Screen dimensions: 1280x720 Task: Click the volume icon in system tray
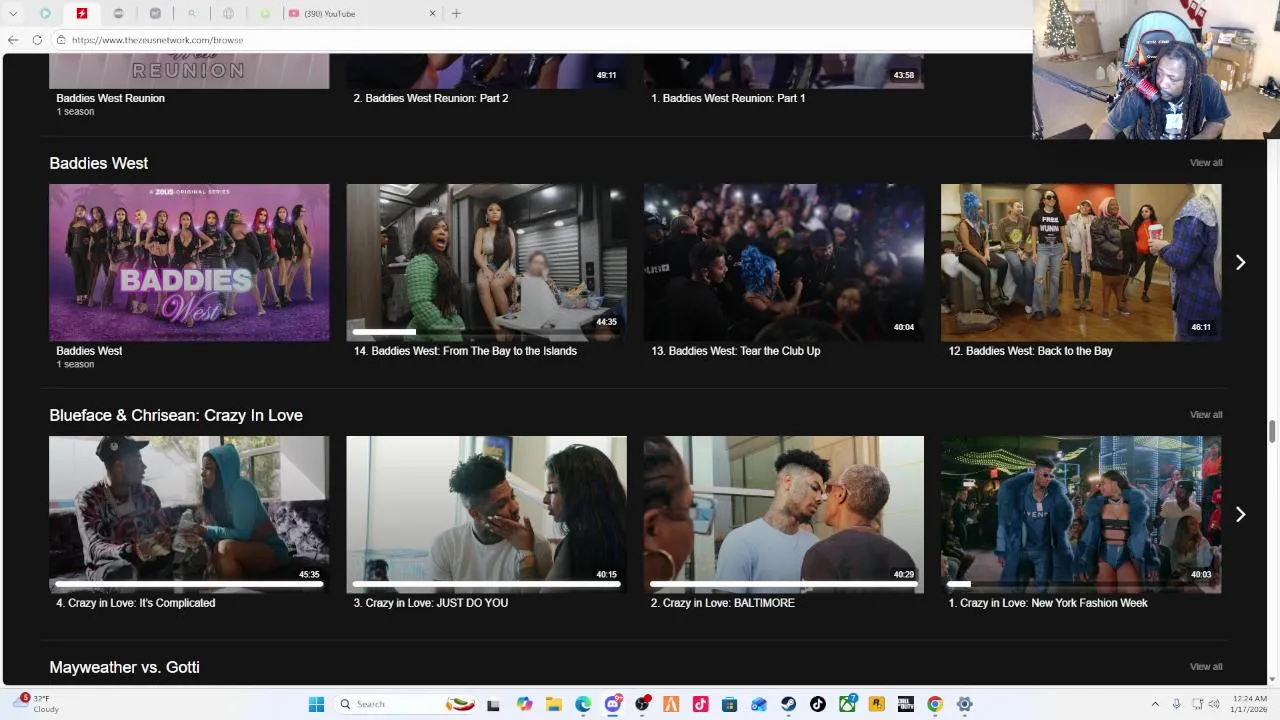point(1215,704)
